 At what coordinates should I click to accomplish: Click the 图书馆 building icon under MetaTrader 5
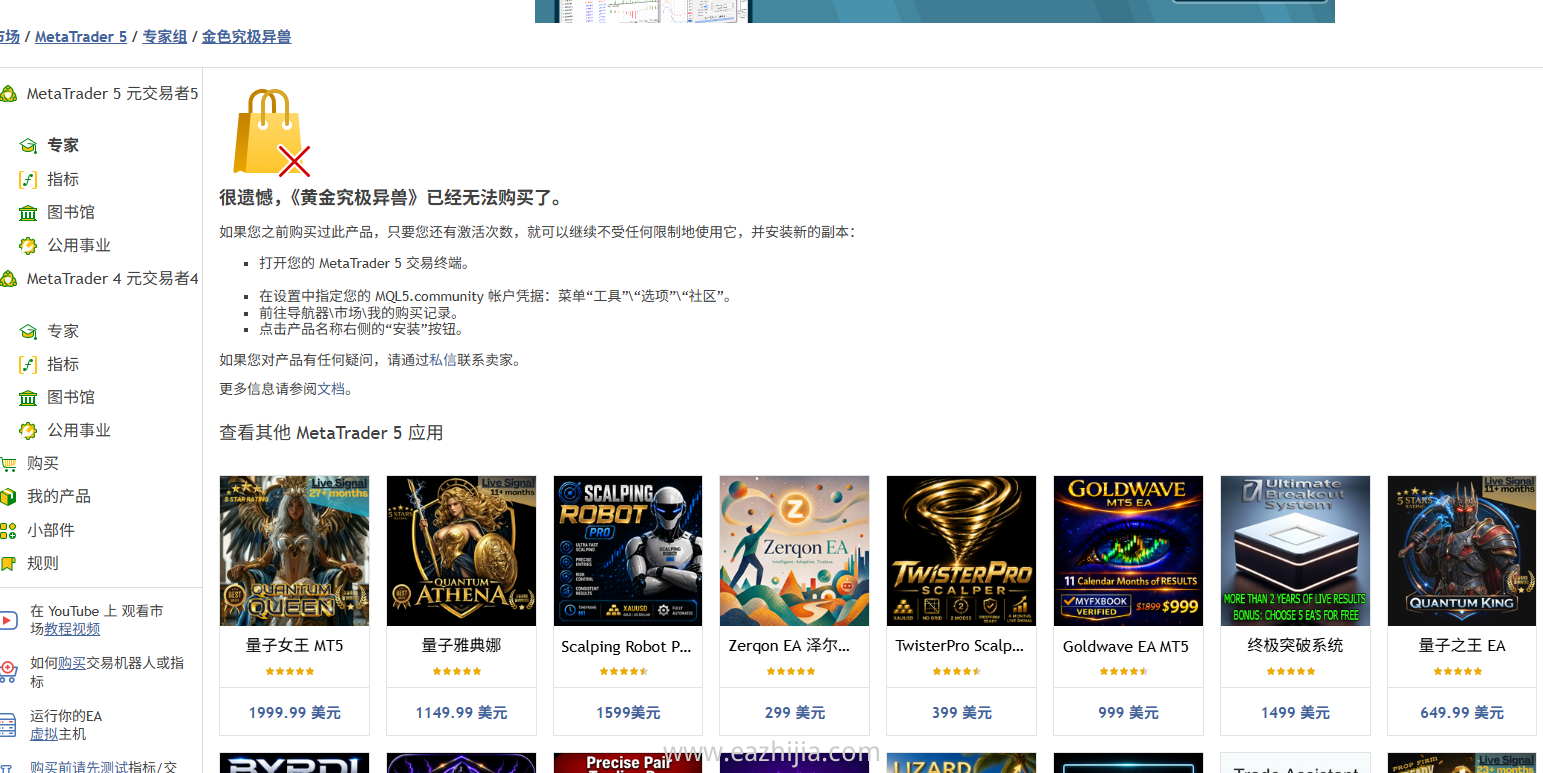point(28,213)
